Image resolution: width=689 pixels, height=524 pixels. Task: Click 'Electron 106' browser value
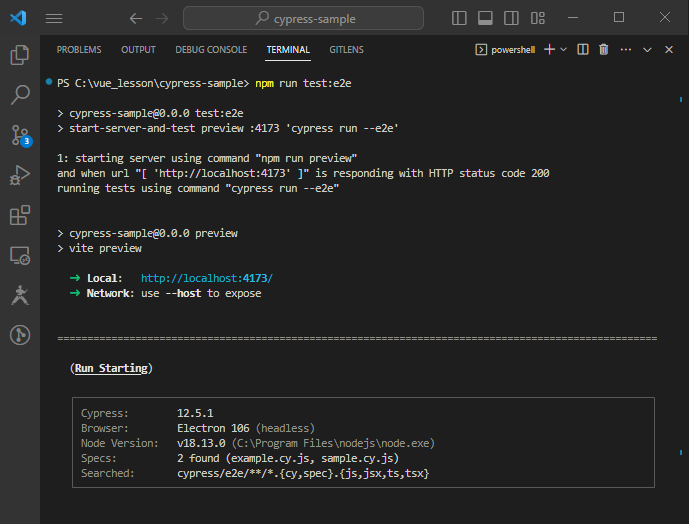[213, 428]
